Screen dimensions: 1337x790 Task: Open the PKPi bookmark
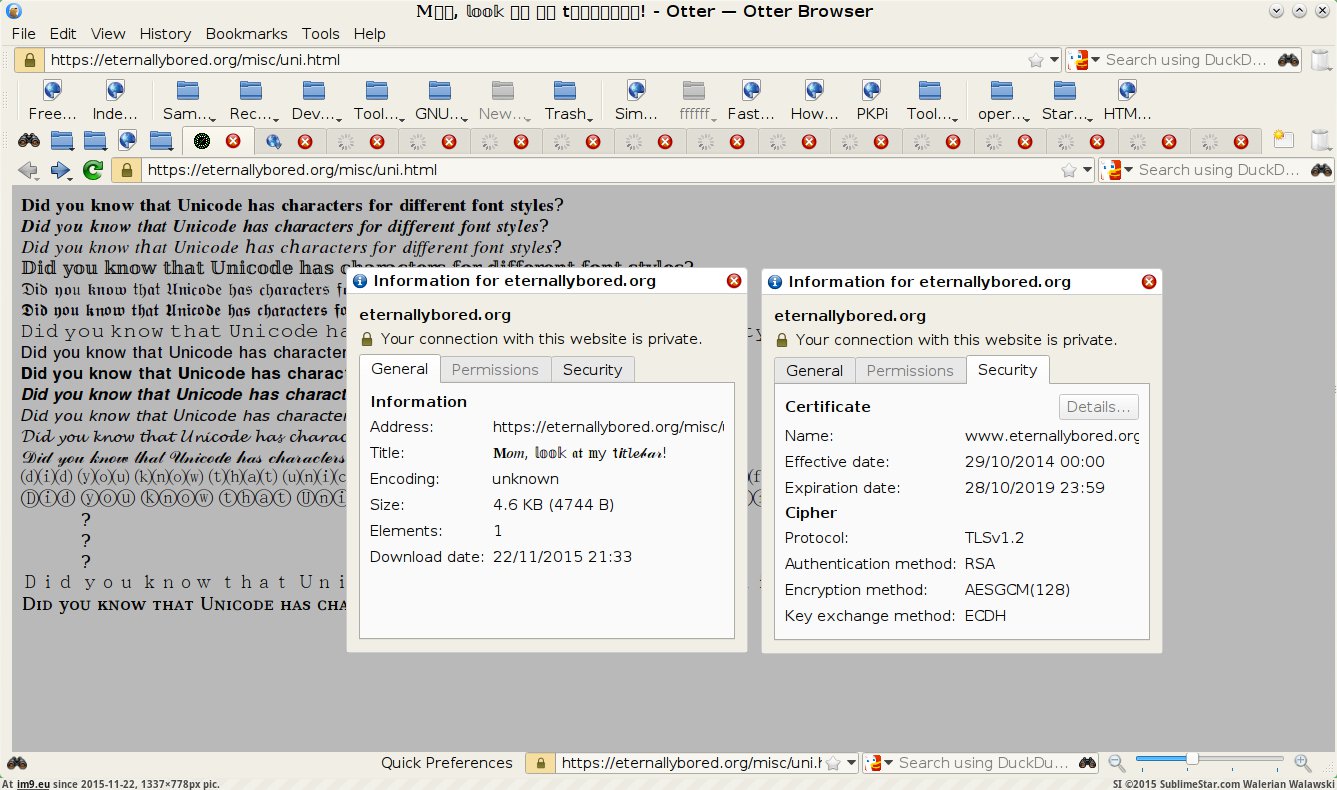pyautogui.click(x=872, y=101)
